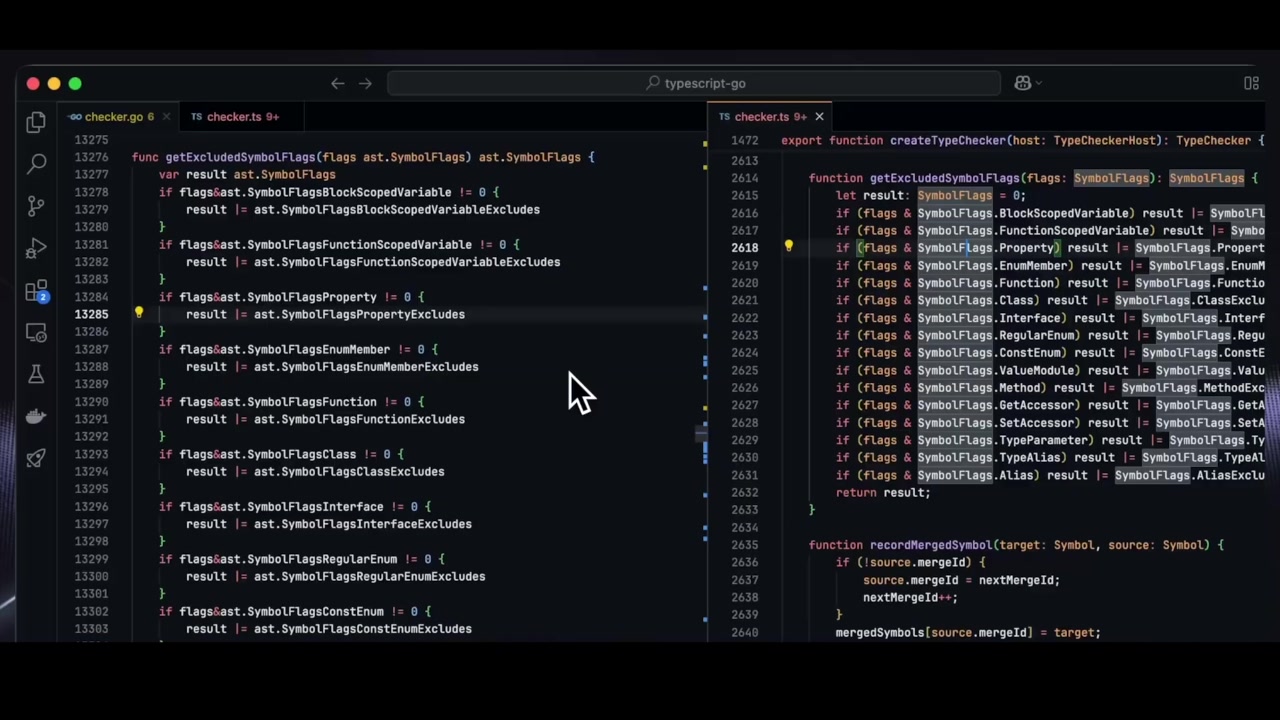Click mergedSymbols[source.mergeId] = target; line

pyautogui.click(x=968, y=632)
